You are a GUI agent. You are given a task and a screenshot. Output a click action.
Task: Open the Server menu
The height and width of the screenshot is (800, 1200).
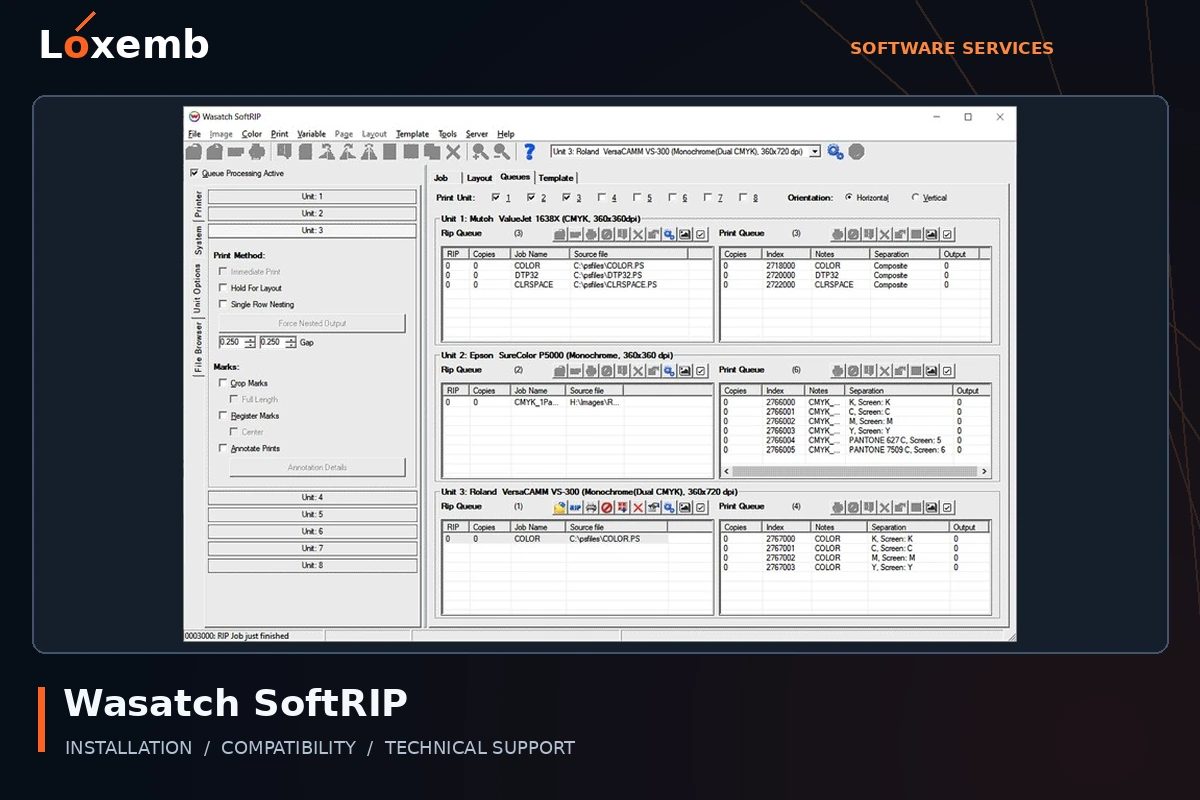pos(477,134)
